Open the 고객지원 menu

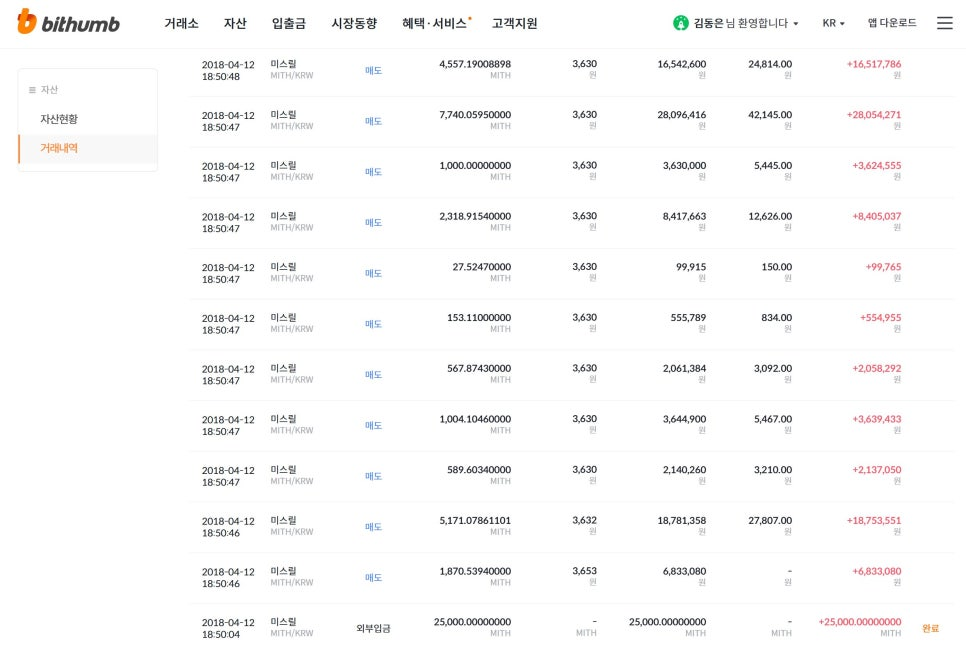[x=514, y=23]
